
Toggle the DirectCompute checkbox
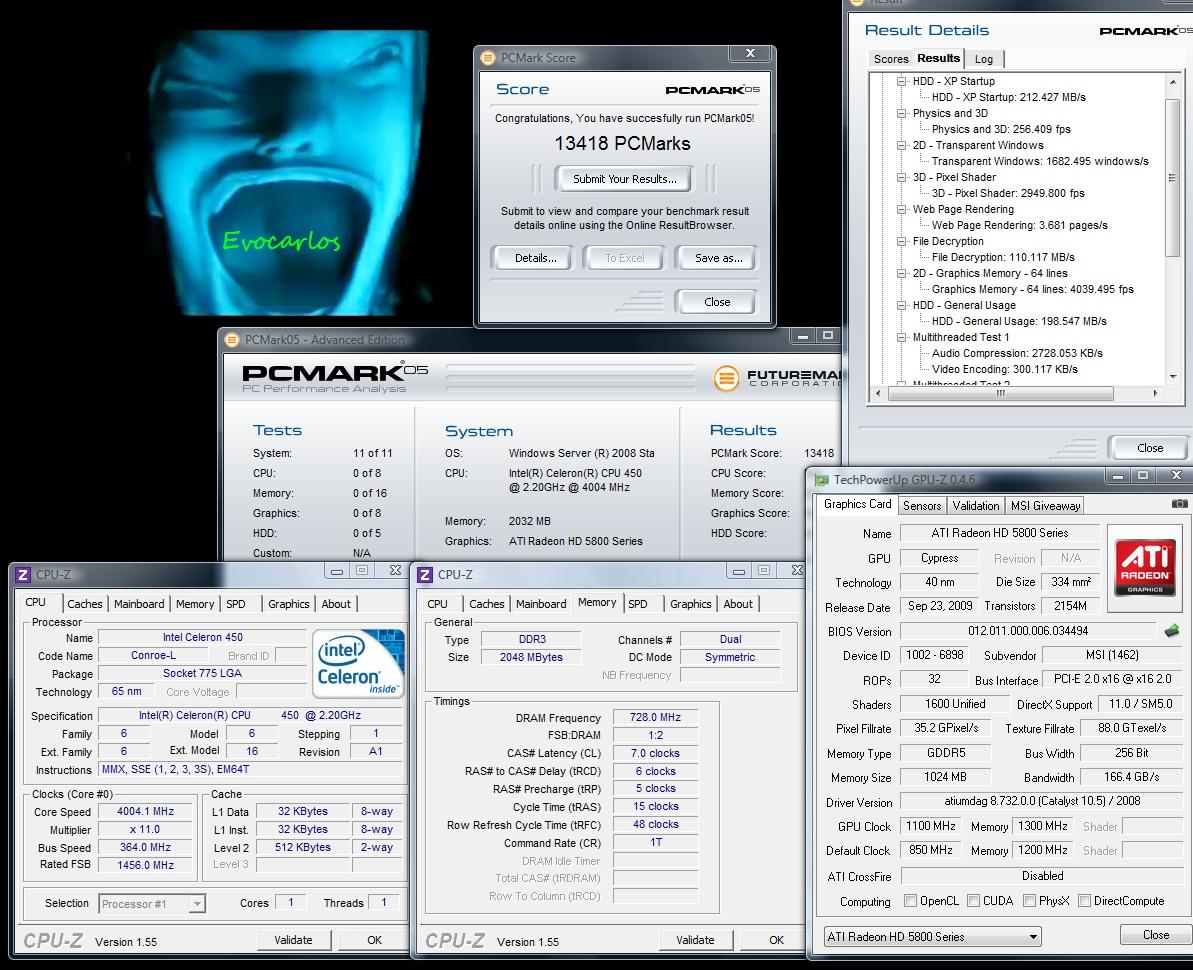(1084, 901)
